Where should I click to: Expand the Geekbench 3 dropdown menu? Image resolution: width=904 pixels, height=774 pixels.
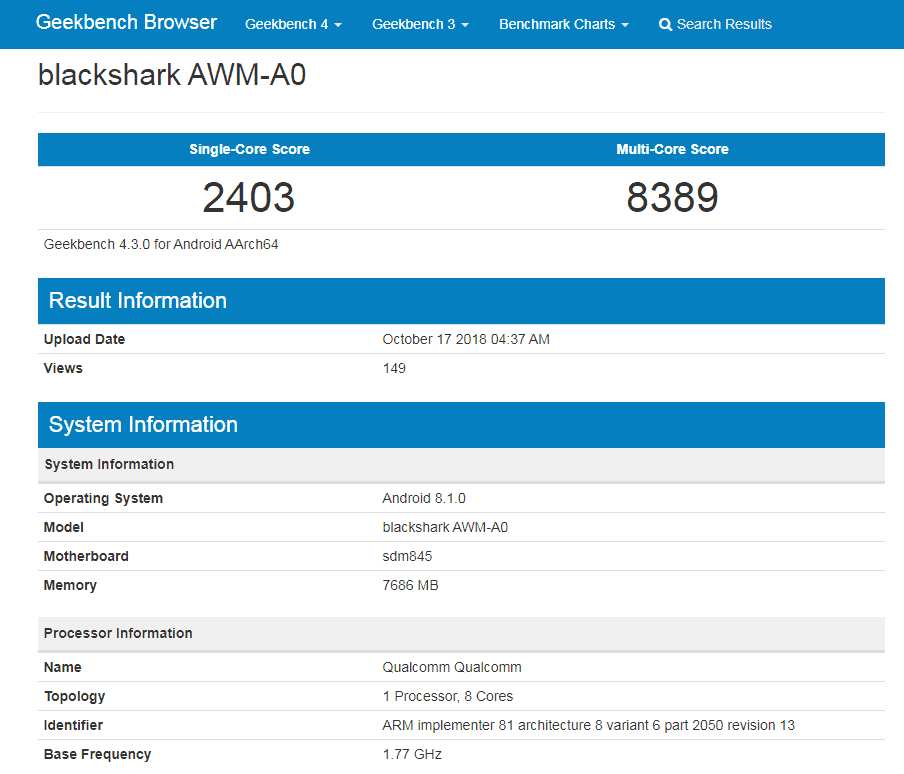[420, 24]
